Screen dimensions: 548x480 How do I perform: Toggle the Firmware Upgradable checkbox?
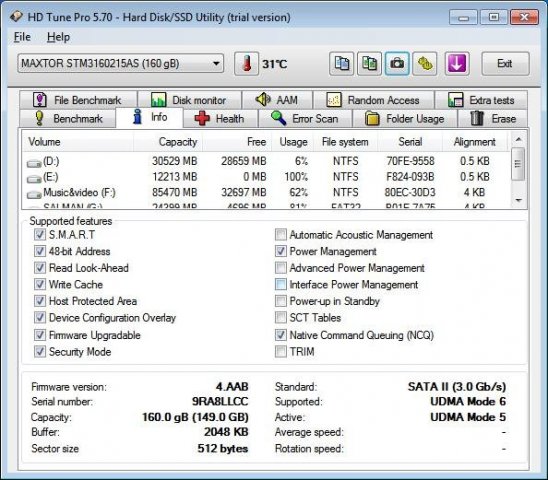(x=39, y=335)
